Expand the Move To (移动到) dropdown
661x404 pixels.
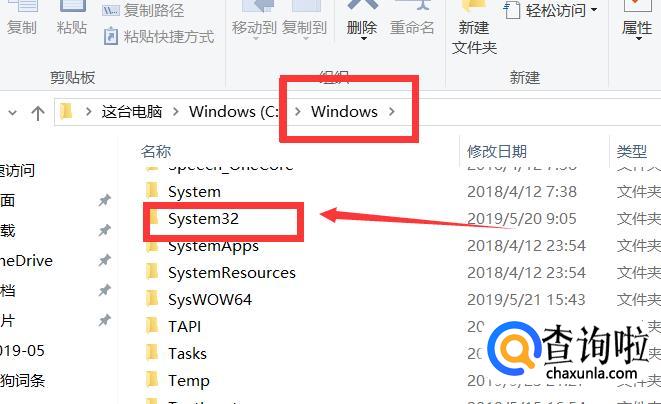pos(255,39)
